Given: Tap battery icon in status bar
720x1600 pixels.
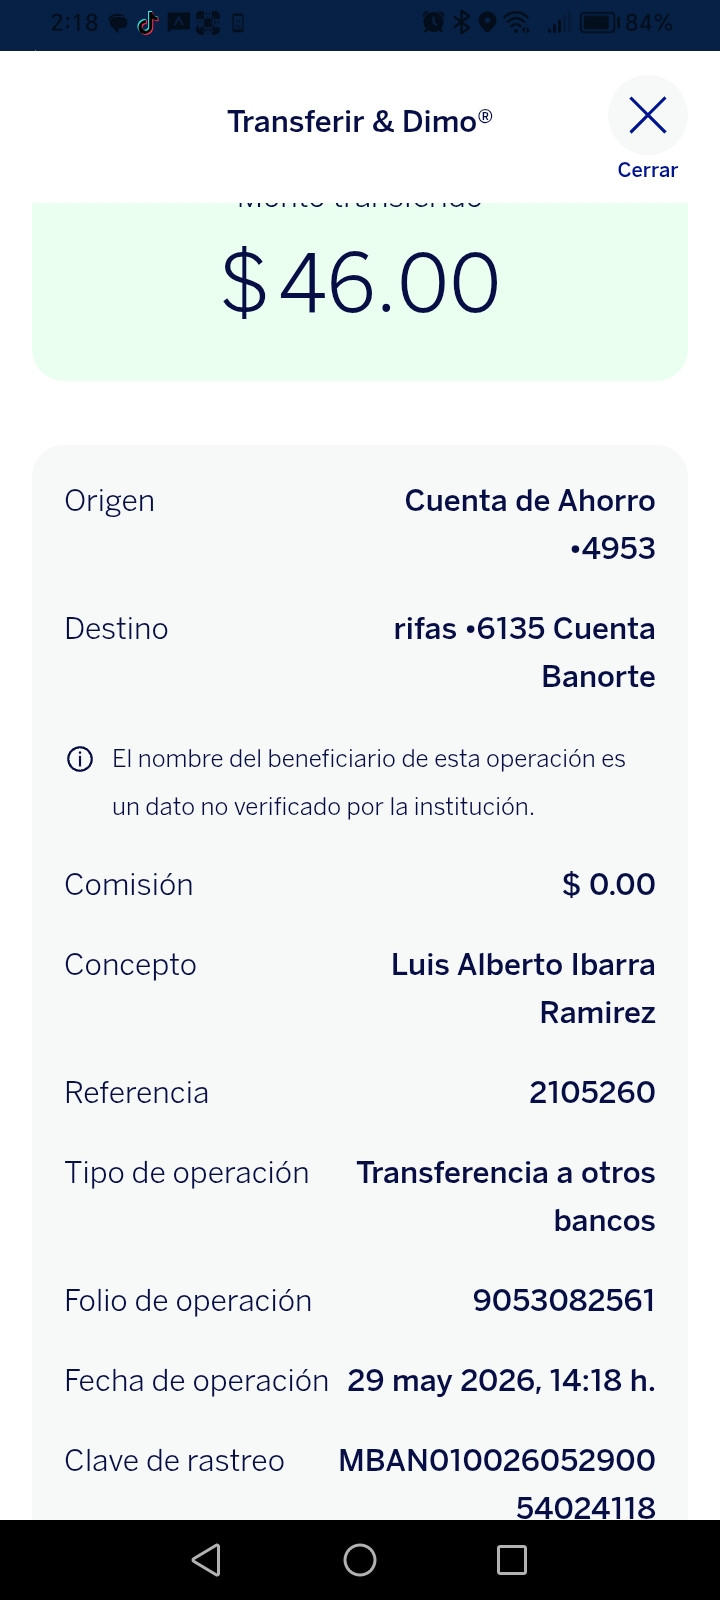Looking at the screenshot, I should coord(600,22).
